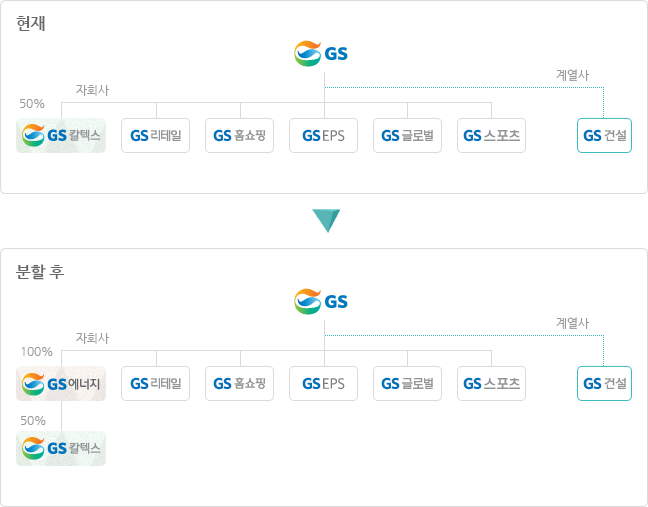The image size is (648, 507).
Task: Click the GS logo in the 분할 후 section
Action: point(322,301)
